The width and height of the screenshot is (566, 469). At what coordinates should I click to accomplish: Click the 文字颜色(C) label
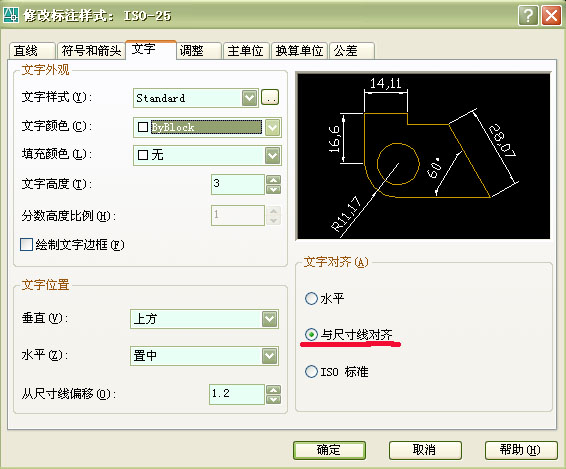57,126
